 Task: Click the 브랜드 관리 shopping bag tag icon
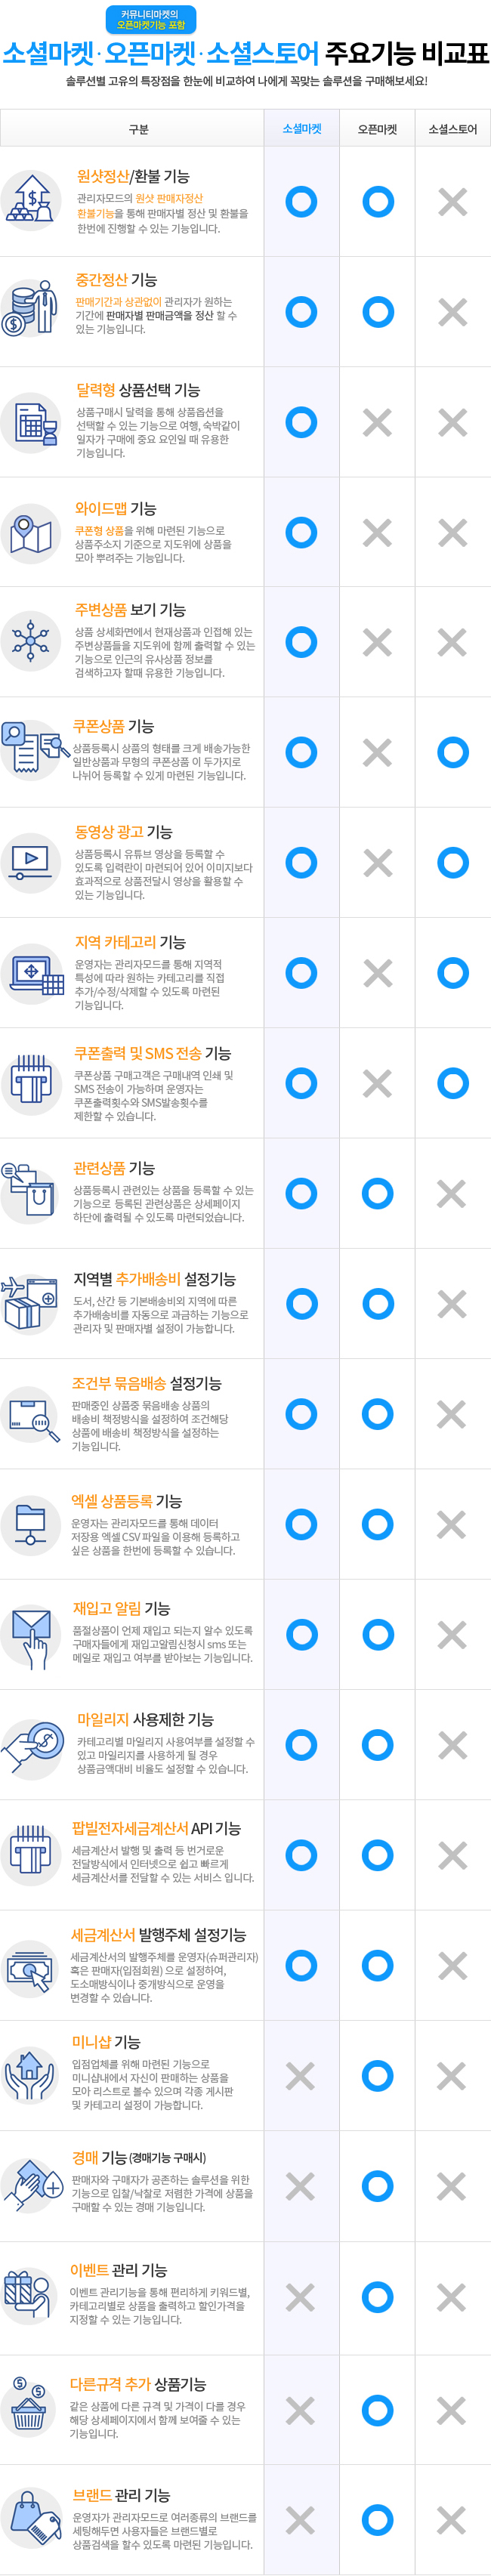pos(31,2517)
